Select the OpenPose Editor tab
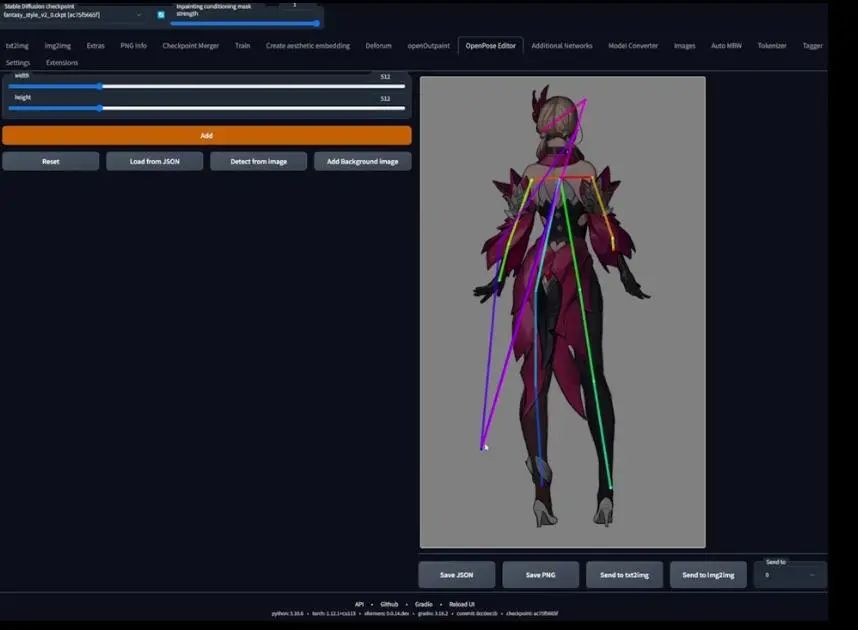Image resolution: width=858 pixels, height=630 pixels. click(x=490, y=46)
